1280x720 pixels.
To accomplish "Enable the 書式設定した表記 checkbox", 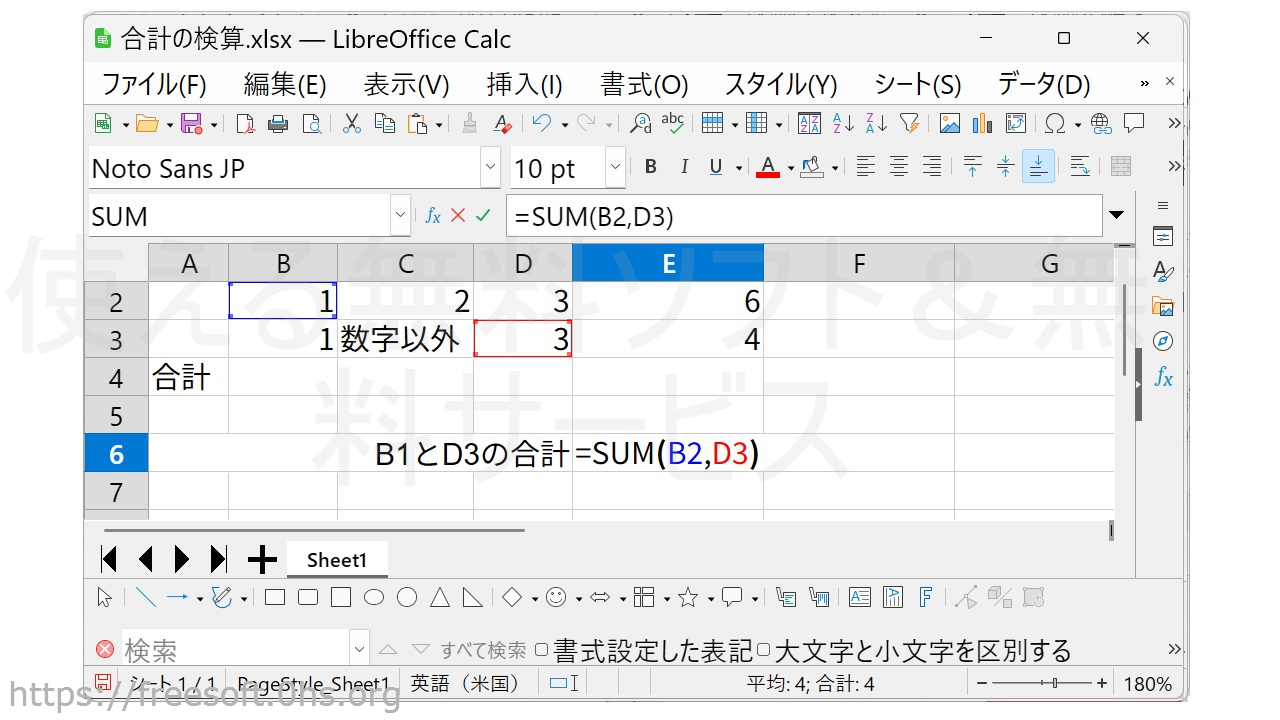I will [x=541, y=651].
